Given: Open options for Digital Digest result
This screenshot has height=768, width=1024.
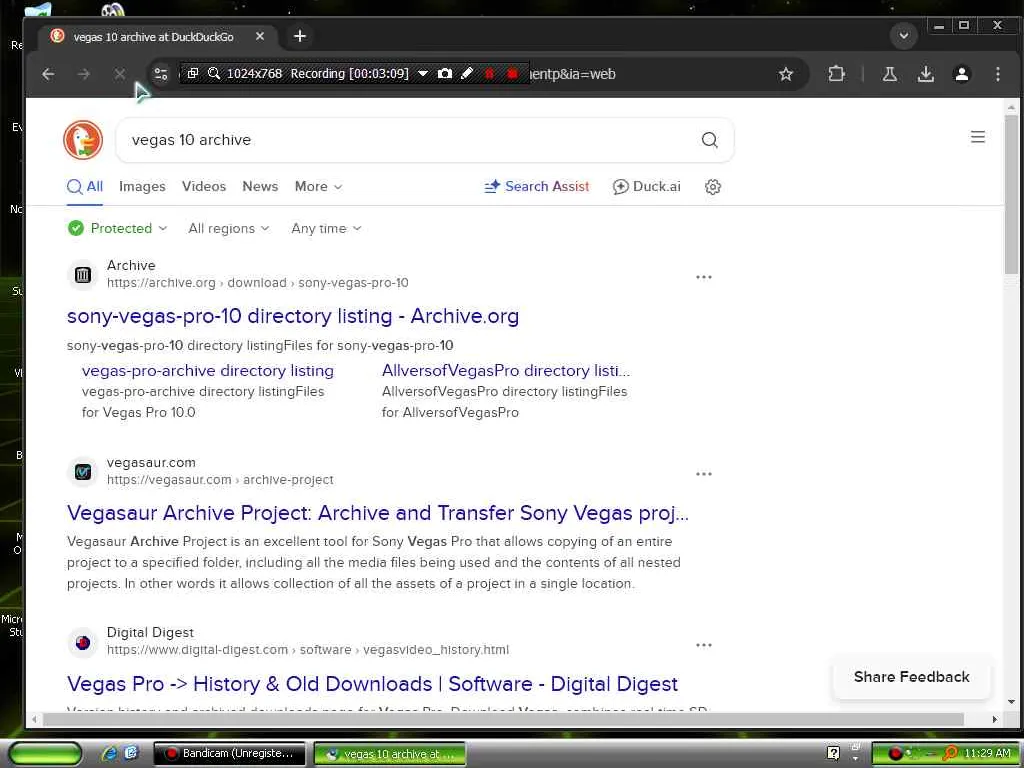Looking at the screenshot, I should [x=703, y=645].
